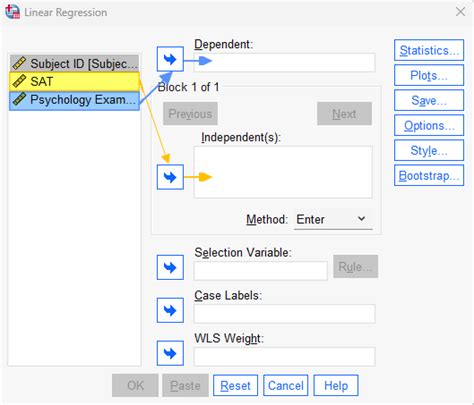This screenshot has height=405, width=474.
Task: Select the SAT variable in list
Action: 74,82
